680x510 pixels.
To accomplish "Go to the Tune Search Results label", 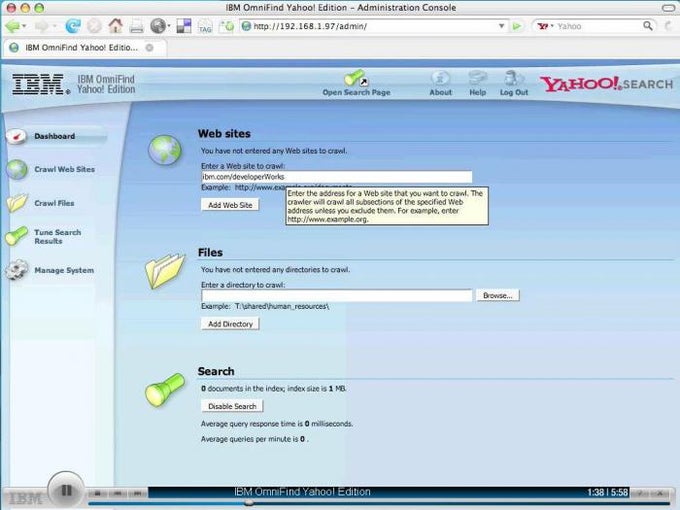I will pos(58,237).
